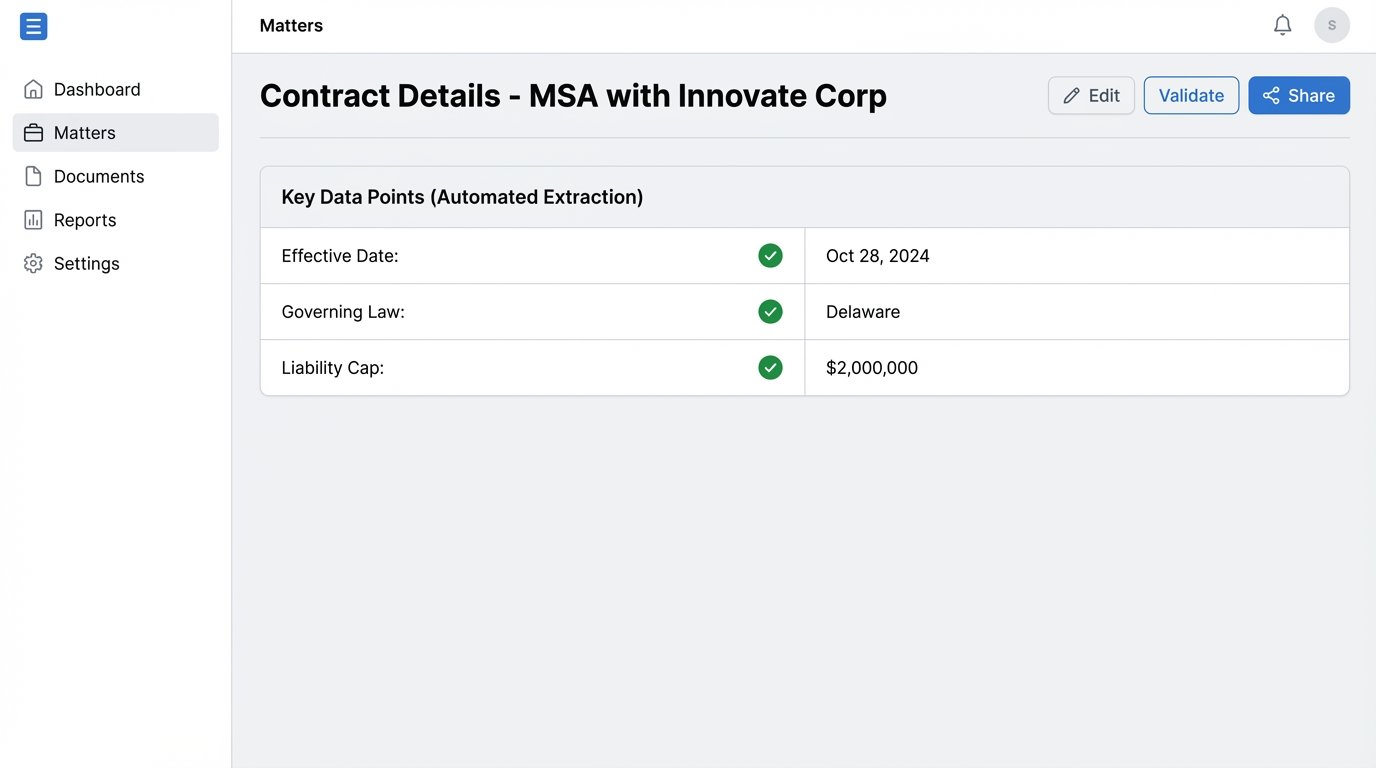Click the Edit button
Screen dimensions: 1376x768
(x=1091, y=95)
